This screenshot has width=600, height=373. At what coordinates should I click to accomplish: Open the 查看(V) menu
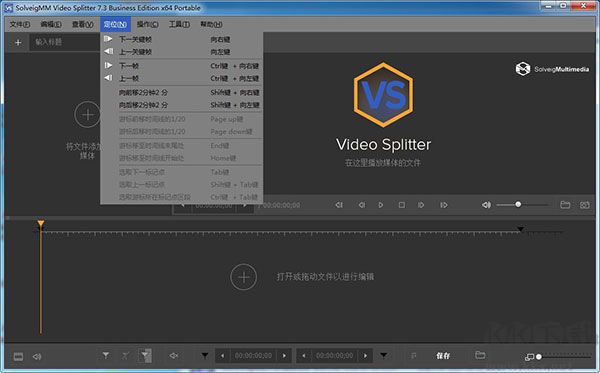pyautogui.click(x=83, y=24)
